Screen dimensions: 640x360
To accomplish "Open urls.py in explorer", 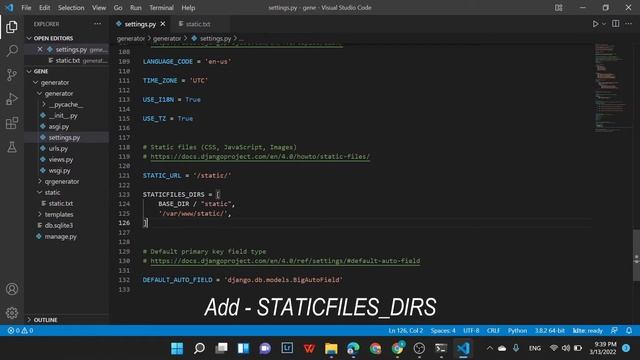I will [x=58, y=149].
